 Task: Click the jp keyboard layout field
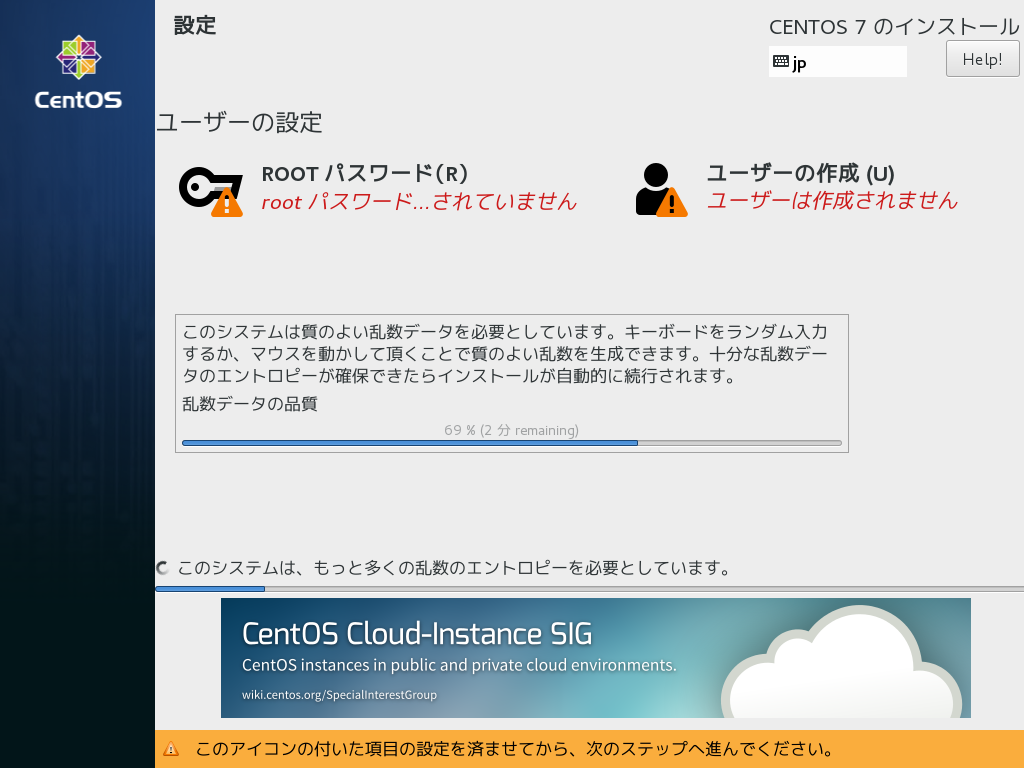(x=837, y=61)
